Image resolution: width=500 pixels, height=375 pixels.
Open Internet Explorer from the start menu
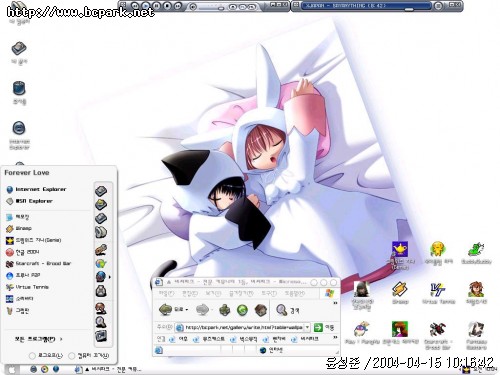[x=36, y=189]
